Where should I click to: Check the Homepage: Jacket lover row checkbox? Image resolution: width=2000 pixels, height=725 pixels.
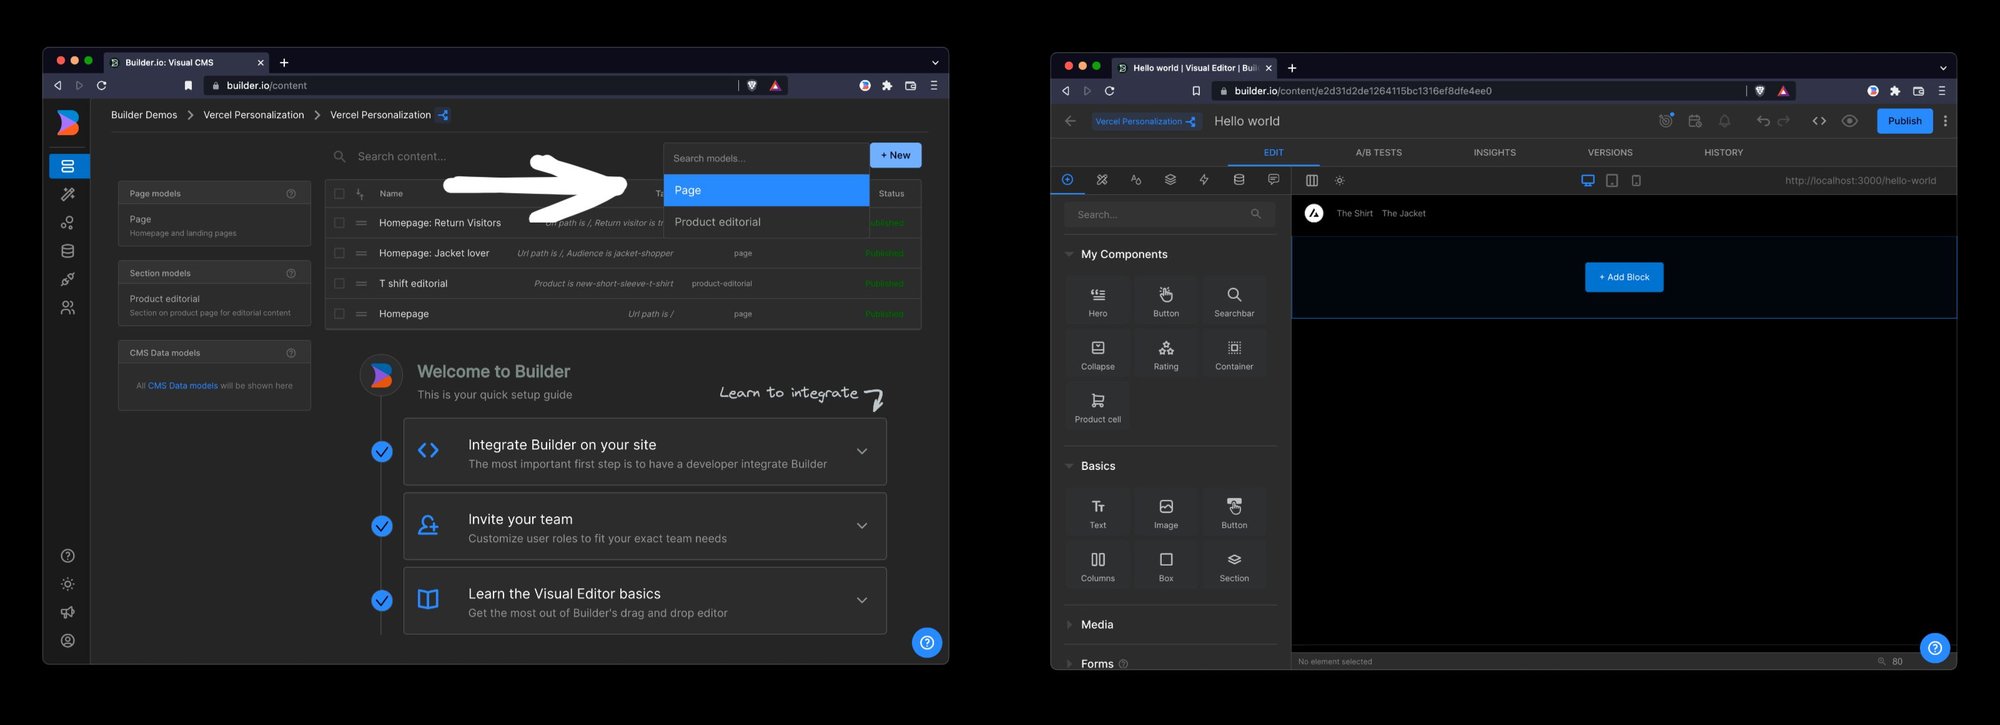[339, 253]
